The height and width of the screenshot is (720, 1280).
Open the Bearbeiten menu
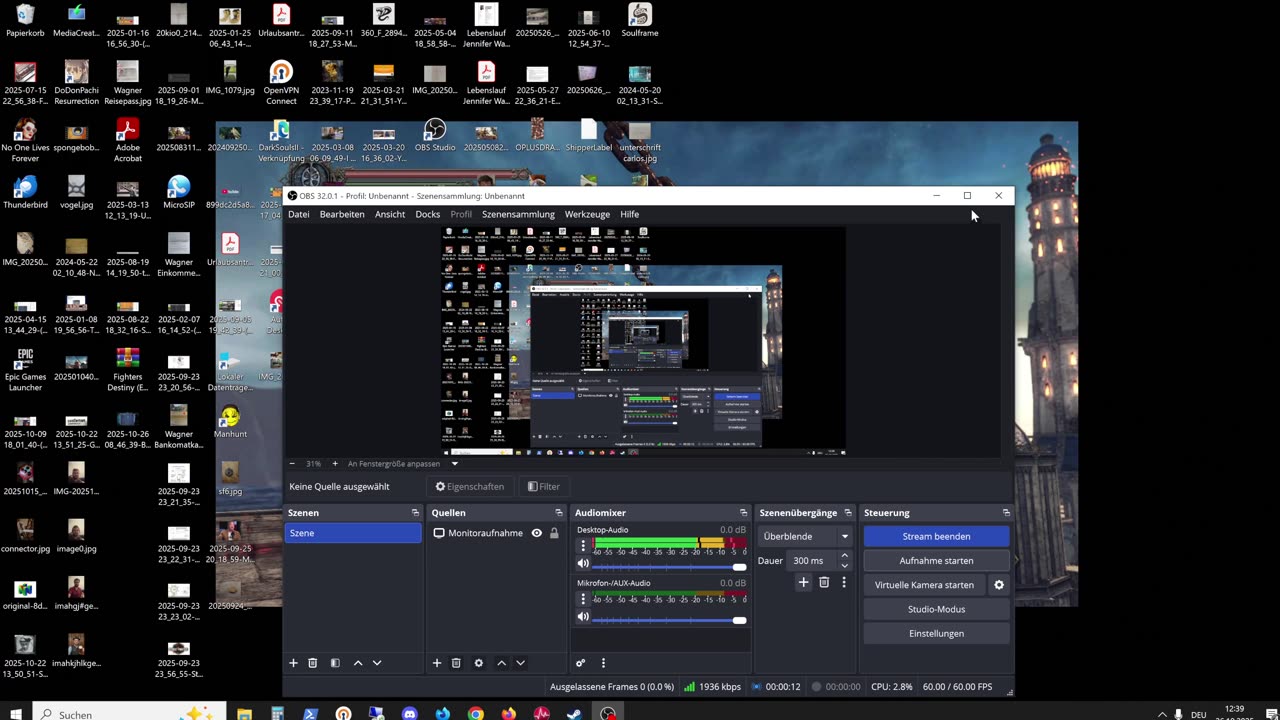click(342, 214)
